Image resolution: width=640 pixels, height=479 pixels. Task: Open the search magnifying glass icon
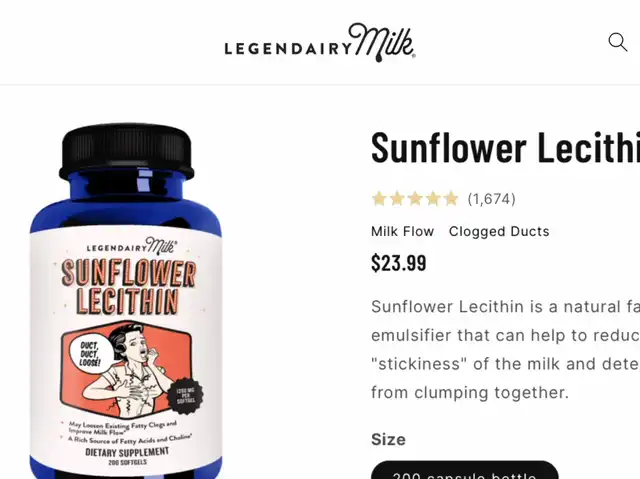point(618,42)
